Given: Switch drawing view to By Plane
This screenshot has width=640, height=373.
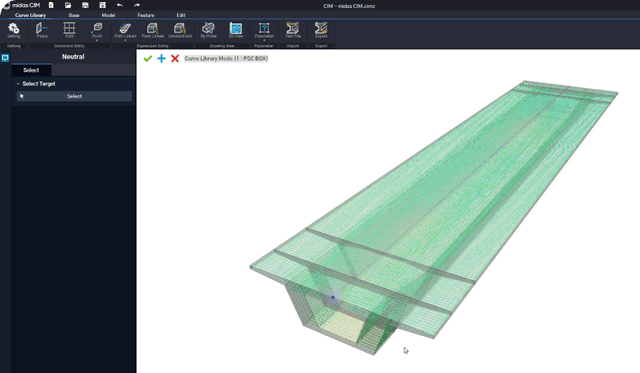Looking at the screenshot, I should tap(208, 30).
